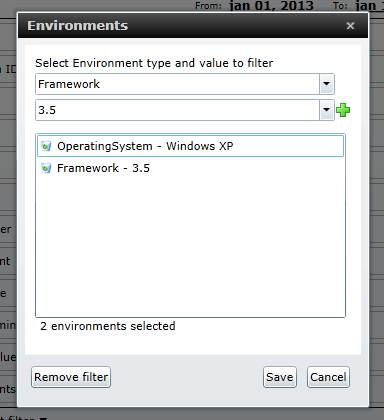Remove Framework - 3.5 via its trash icon

tap(46, 168)
